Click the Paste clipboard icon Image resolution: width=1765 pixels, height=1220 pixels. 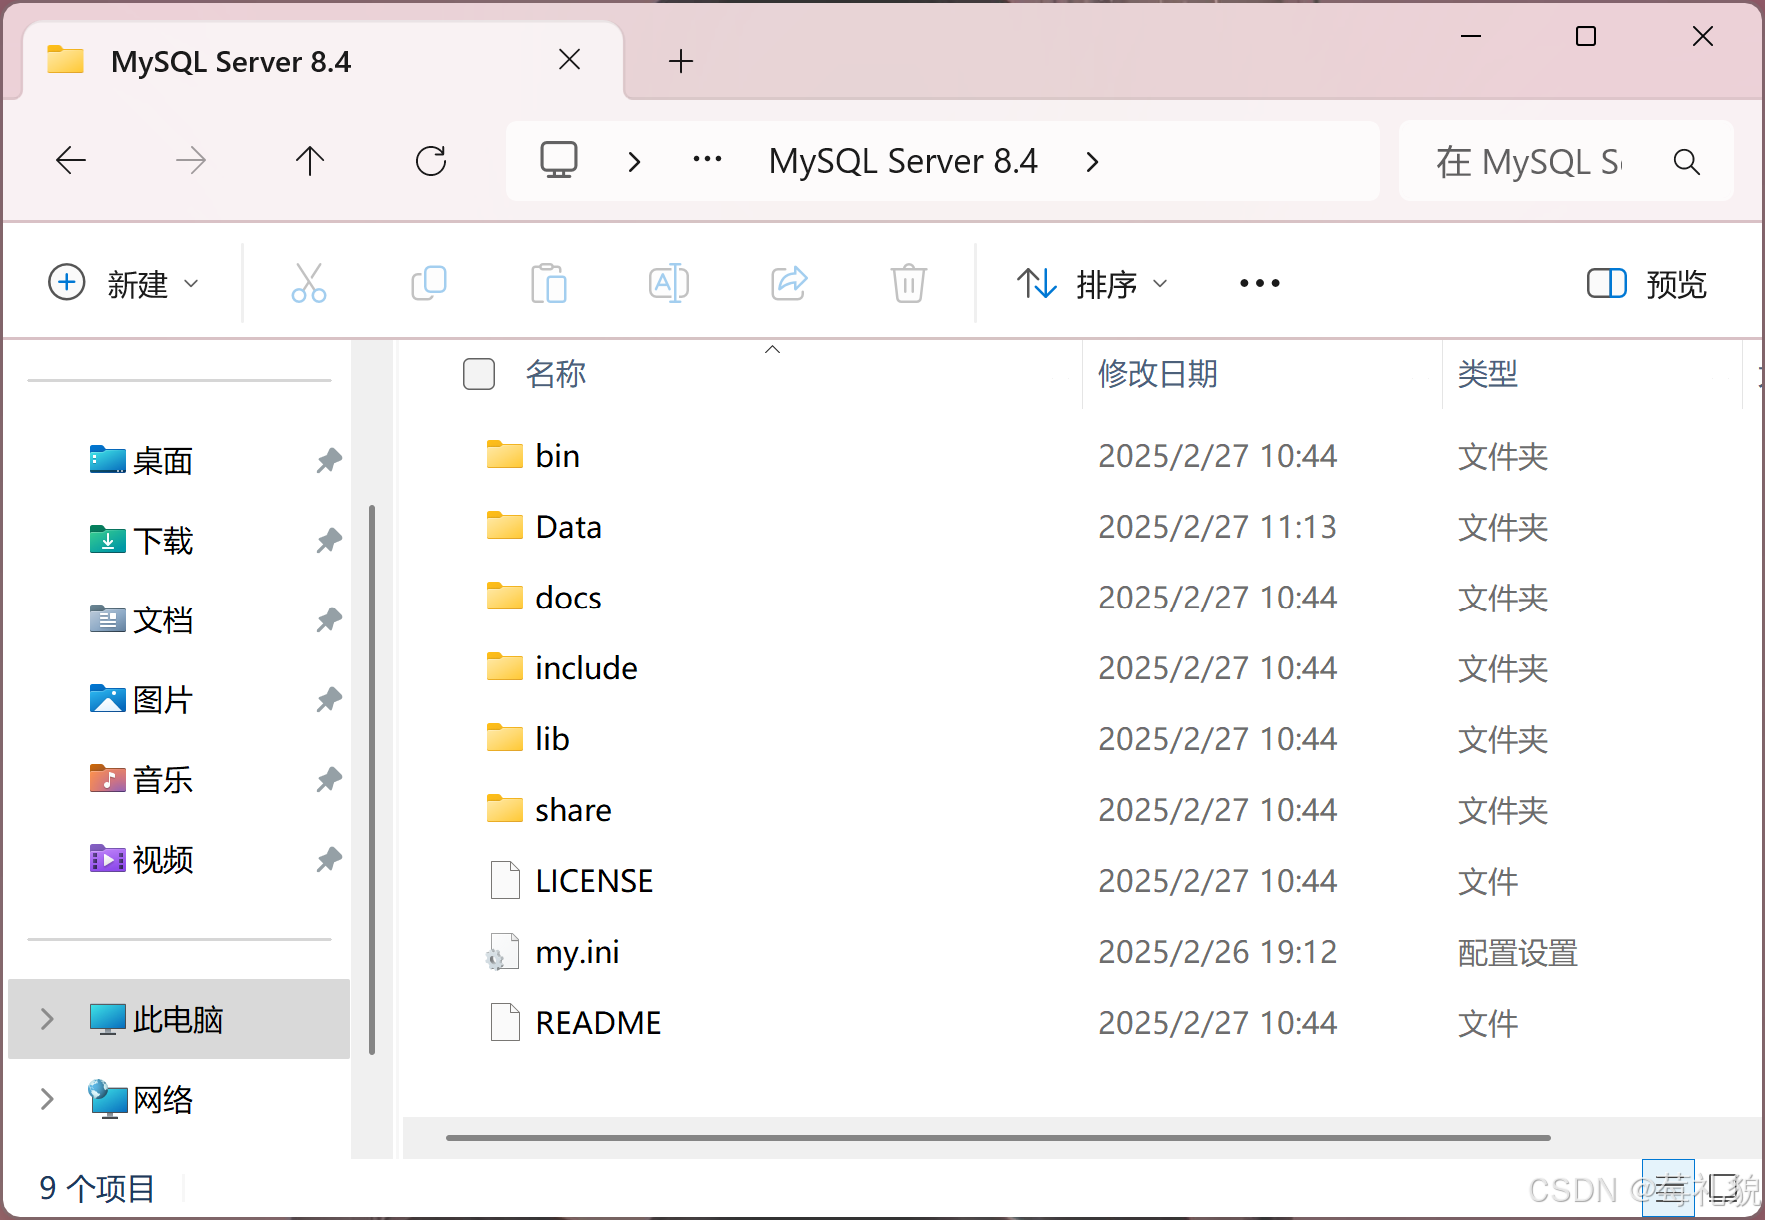click(x=549, y=283)
